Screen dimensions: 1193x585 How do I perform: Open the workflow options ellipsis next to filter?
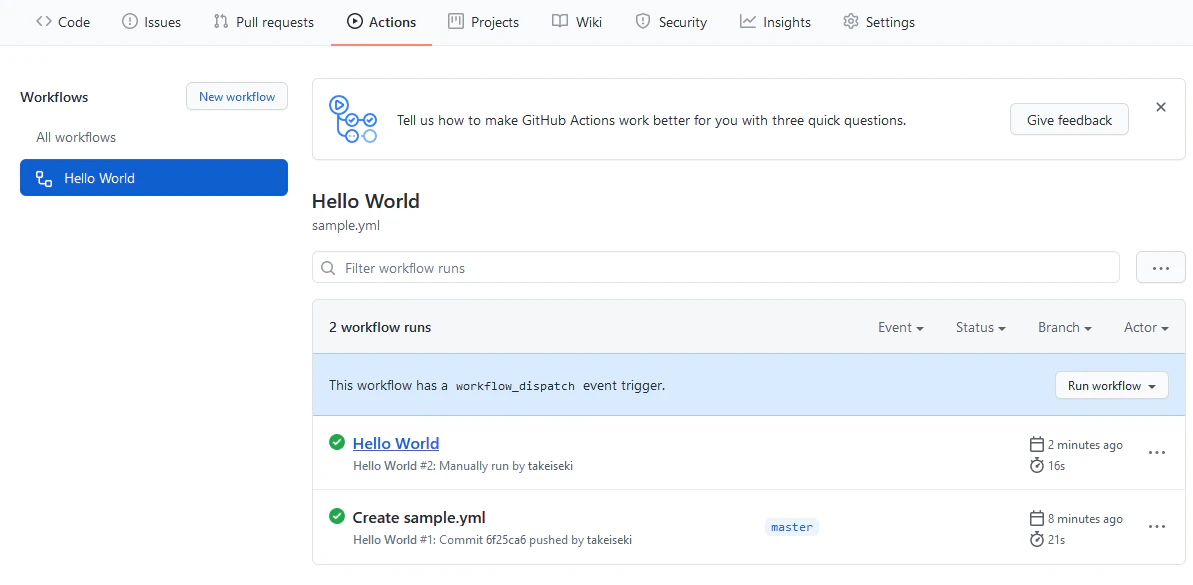[x=1160, y=268]
